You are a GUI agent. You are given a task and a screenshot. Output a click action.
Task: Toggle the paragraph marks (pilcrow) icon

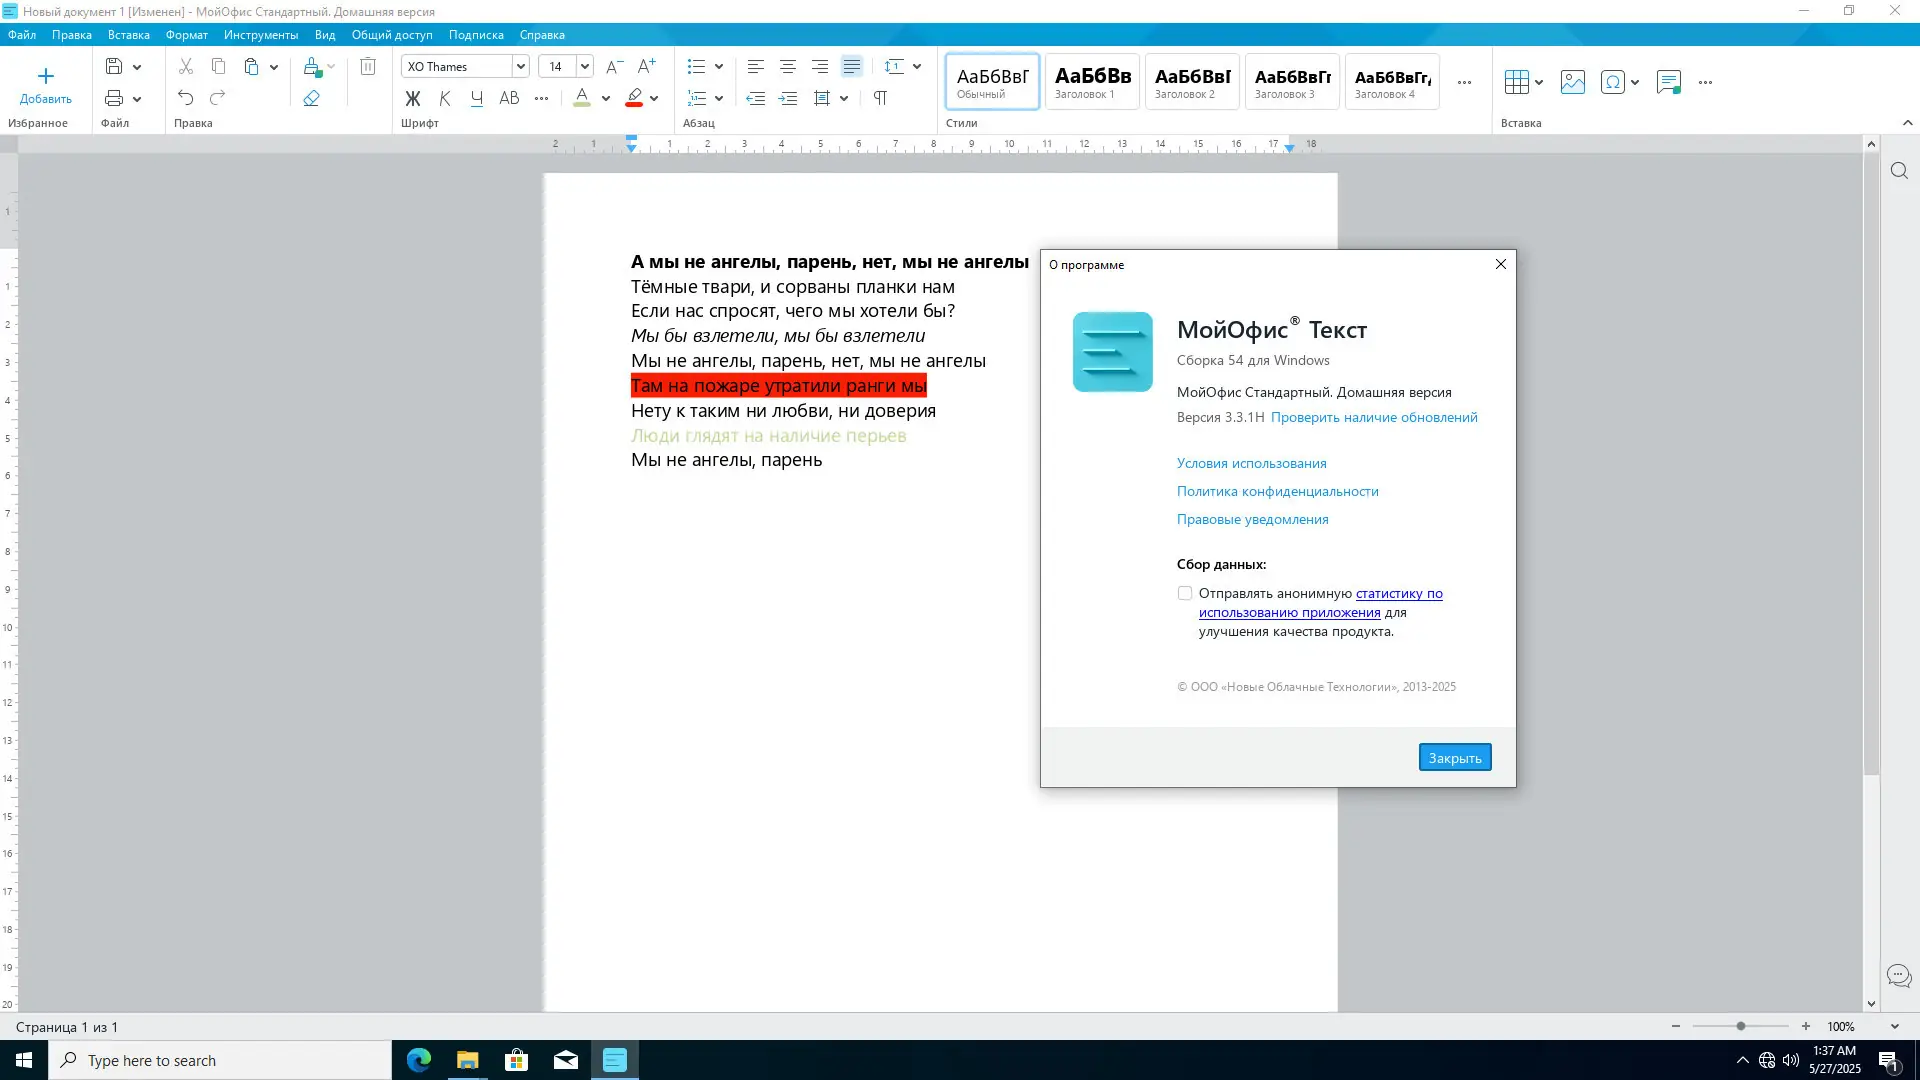point(880,98)
